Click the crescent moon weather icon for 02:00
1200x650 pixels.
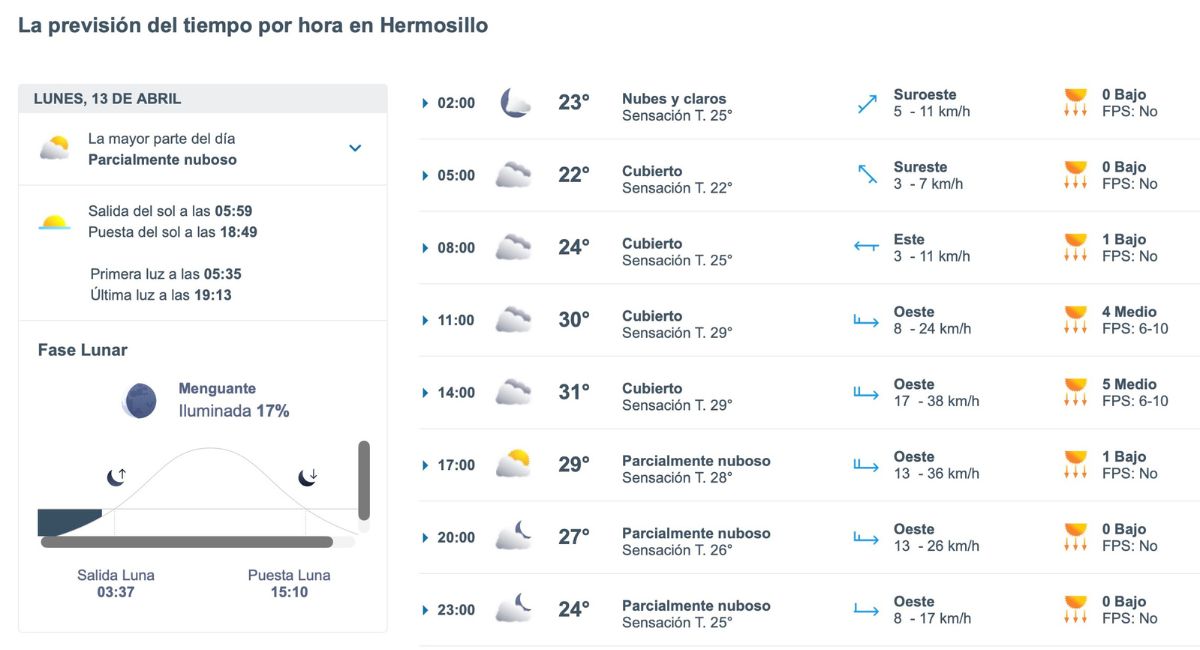pos(513,101)
